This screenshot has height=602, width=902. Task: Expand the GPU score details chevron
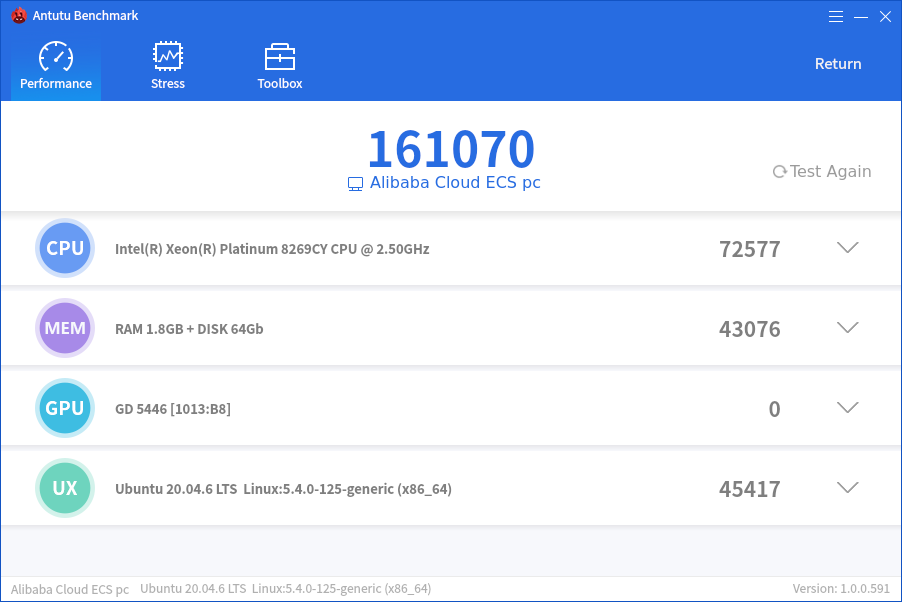point(847,407)
